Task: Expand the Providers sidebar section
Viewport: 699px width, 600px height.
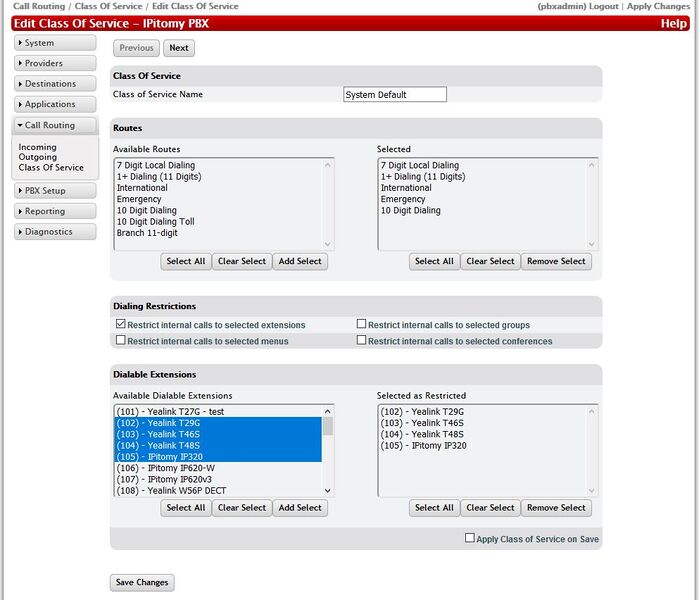Action: tap(55, 63)
